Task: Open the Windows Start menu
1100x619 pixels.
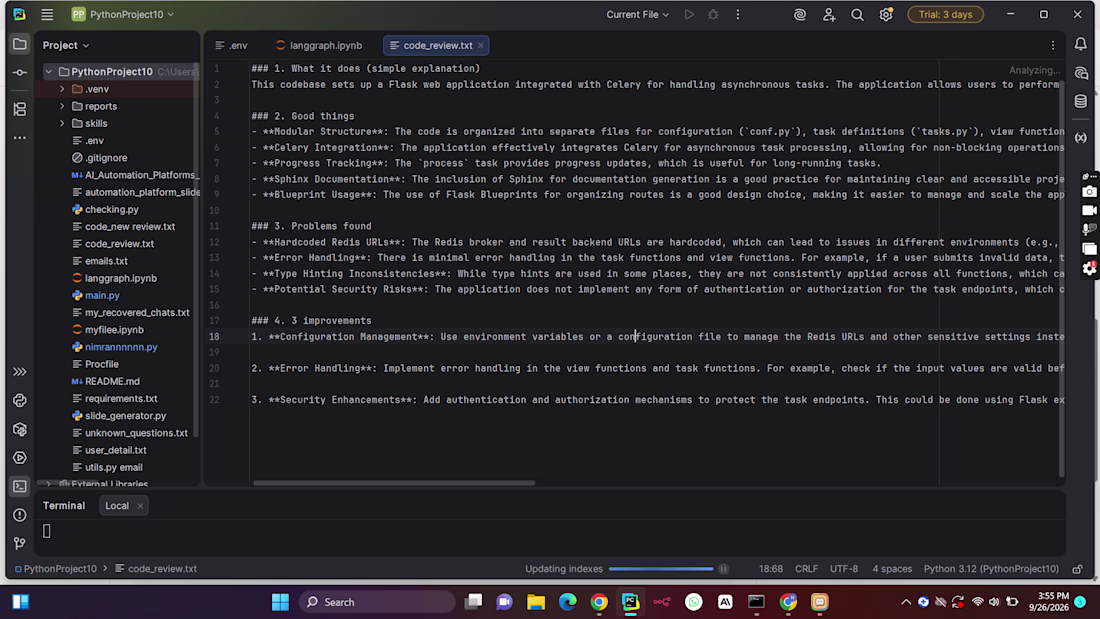Action: point(280,601)
